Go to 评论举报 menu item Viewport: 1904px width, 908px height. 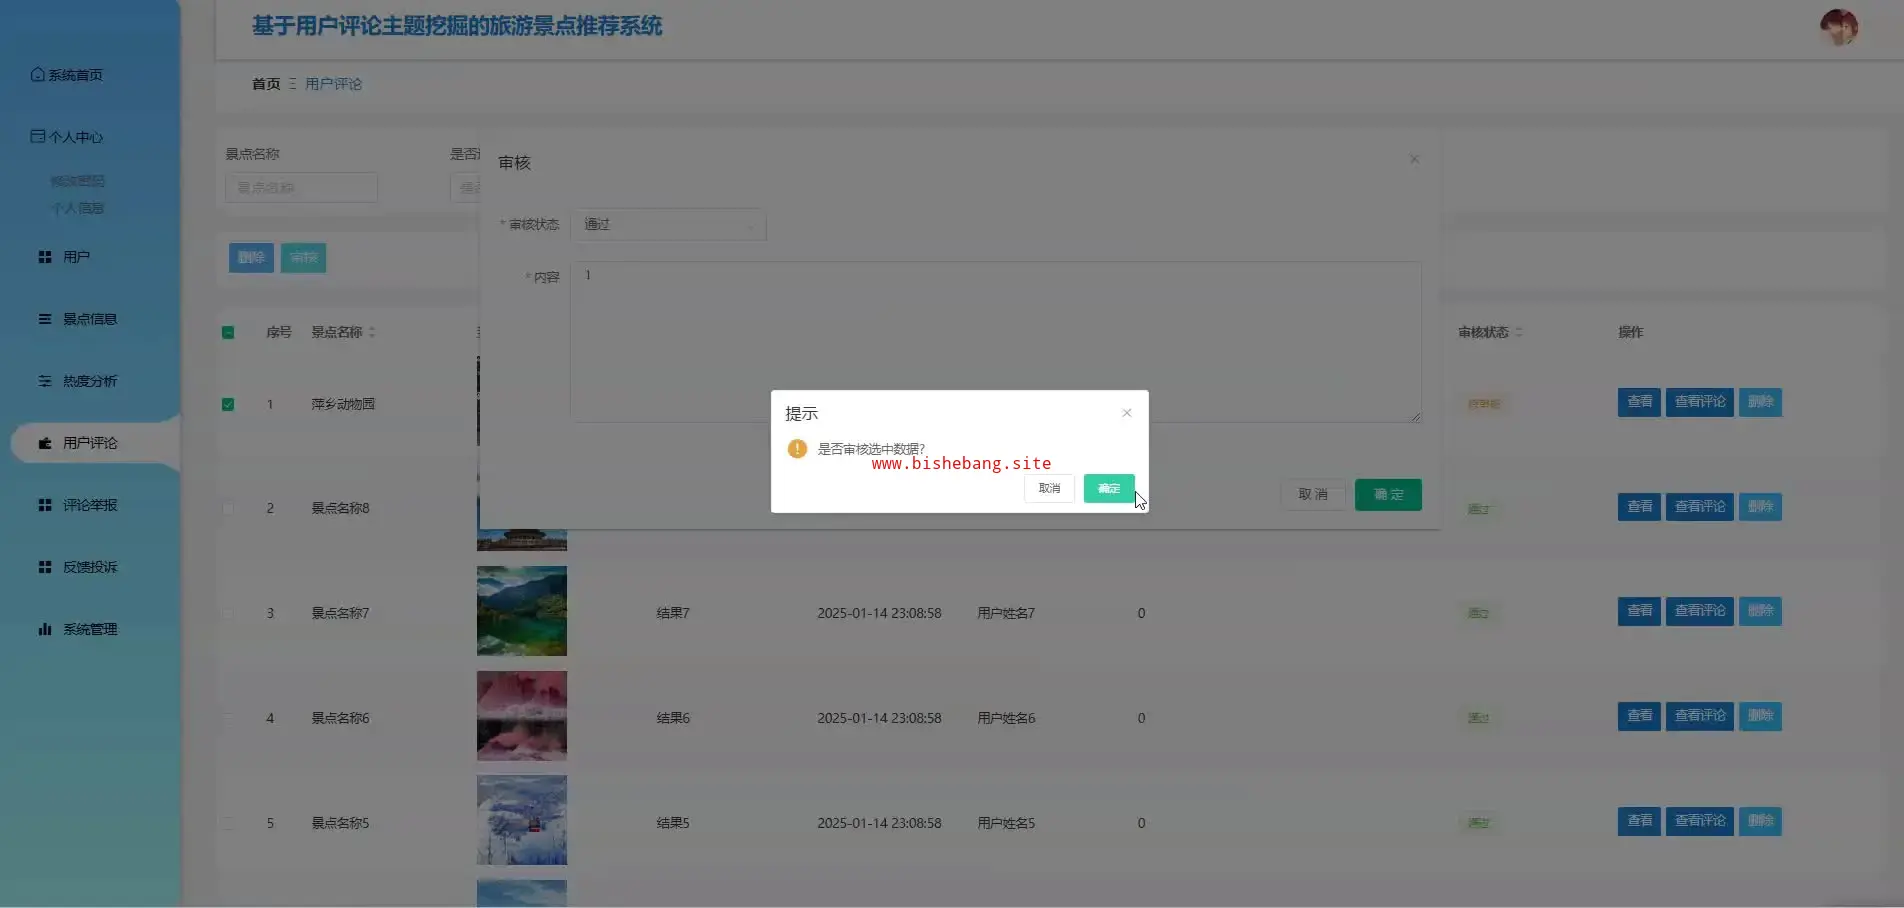[90, 505]
